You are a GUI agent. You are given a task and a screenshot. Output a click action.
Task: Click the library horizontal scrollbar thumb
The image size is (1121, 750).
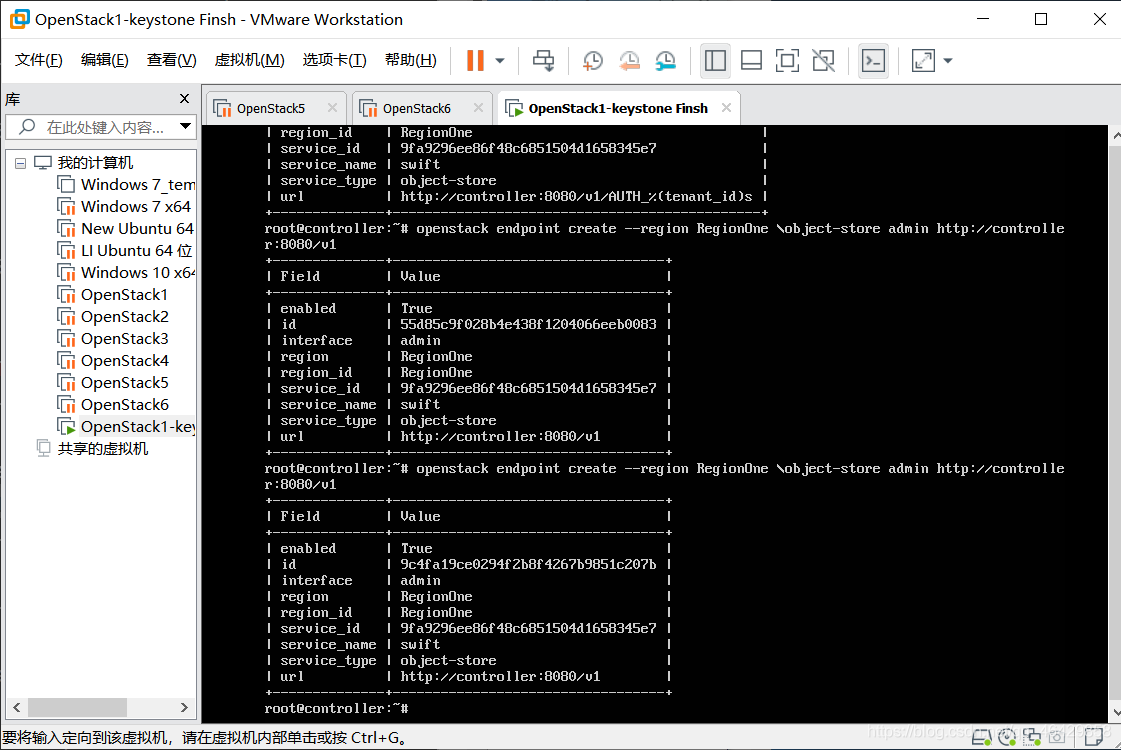pos(77,708)
